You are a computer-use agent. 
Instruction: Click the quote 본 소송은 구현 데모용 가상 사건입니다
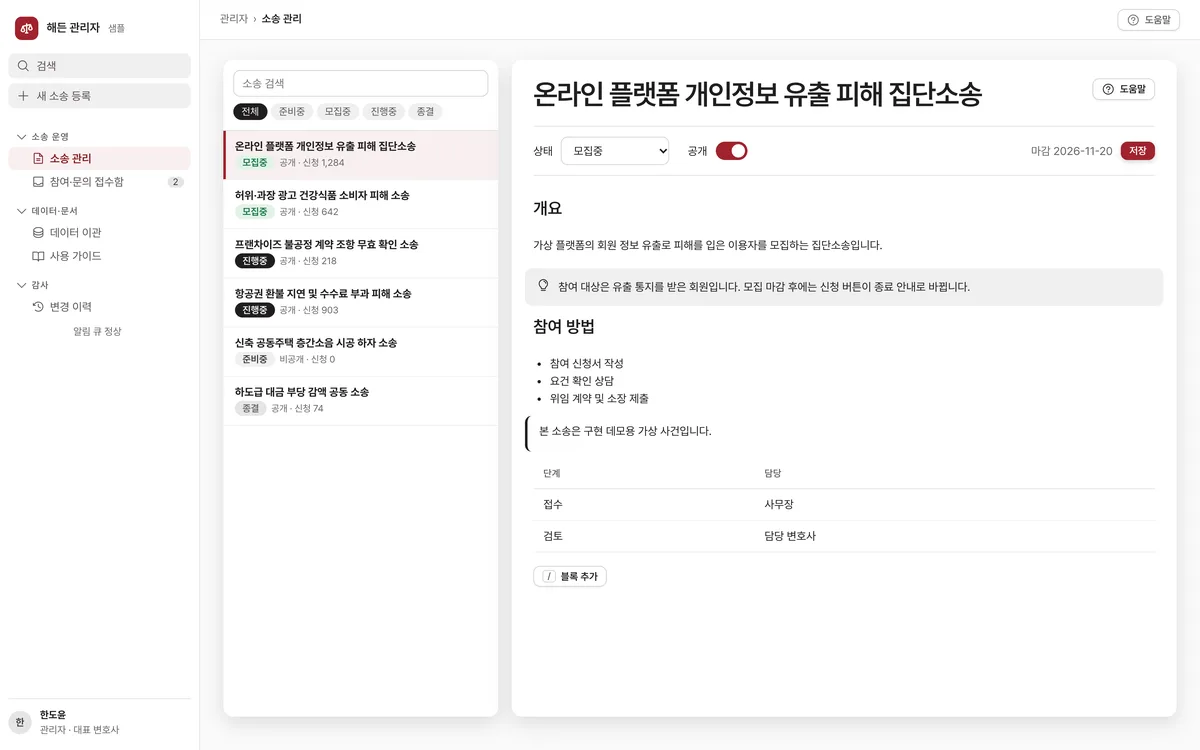tap(625, 431)
